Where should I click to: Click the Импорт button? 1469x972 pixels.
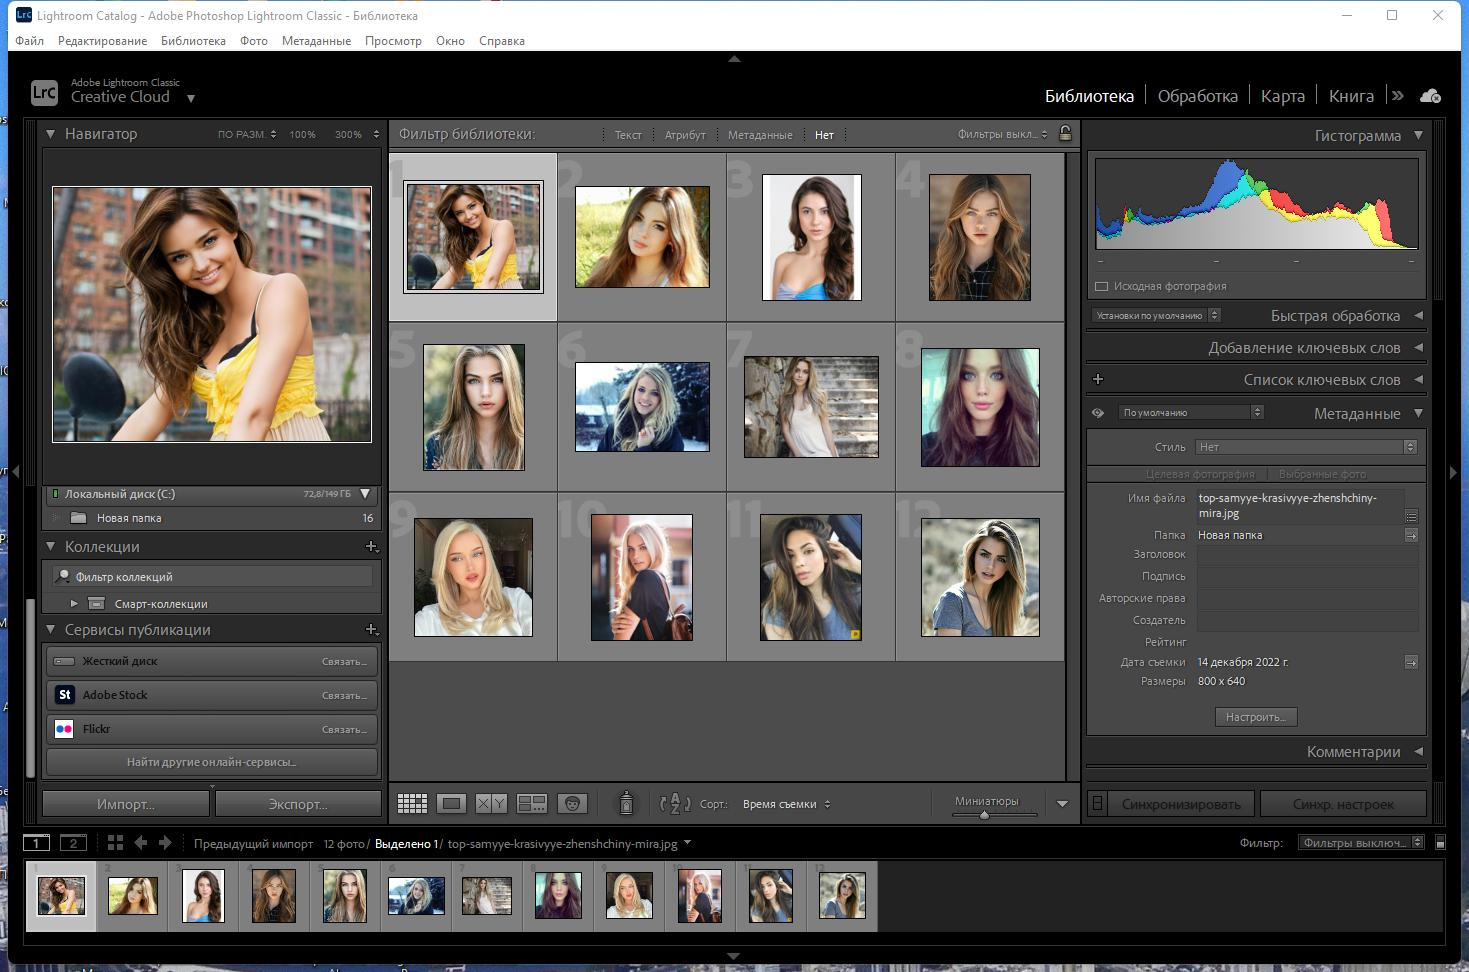tap(126, 804)
